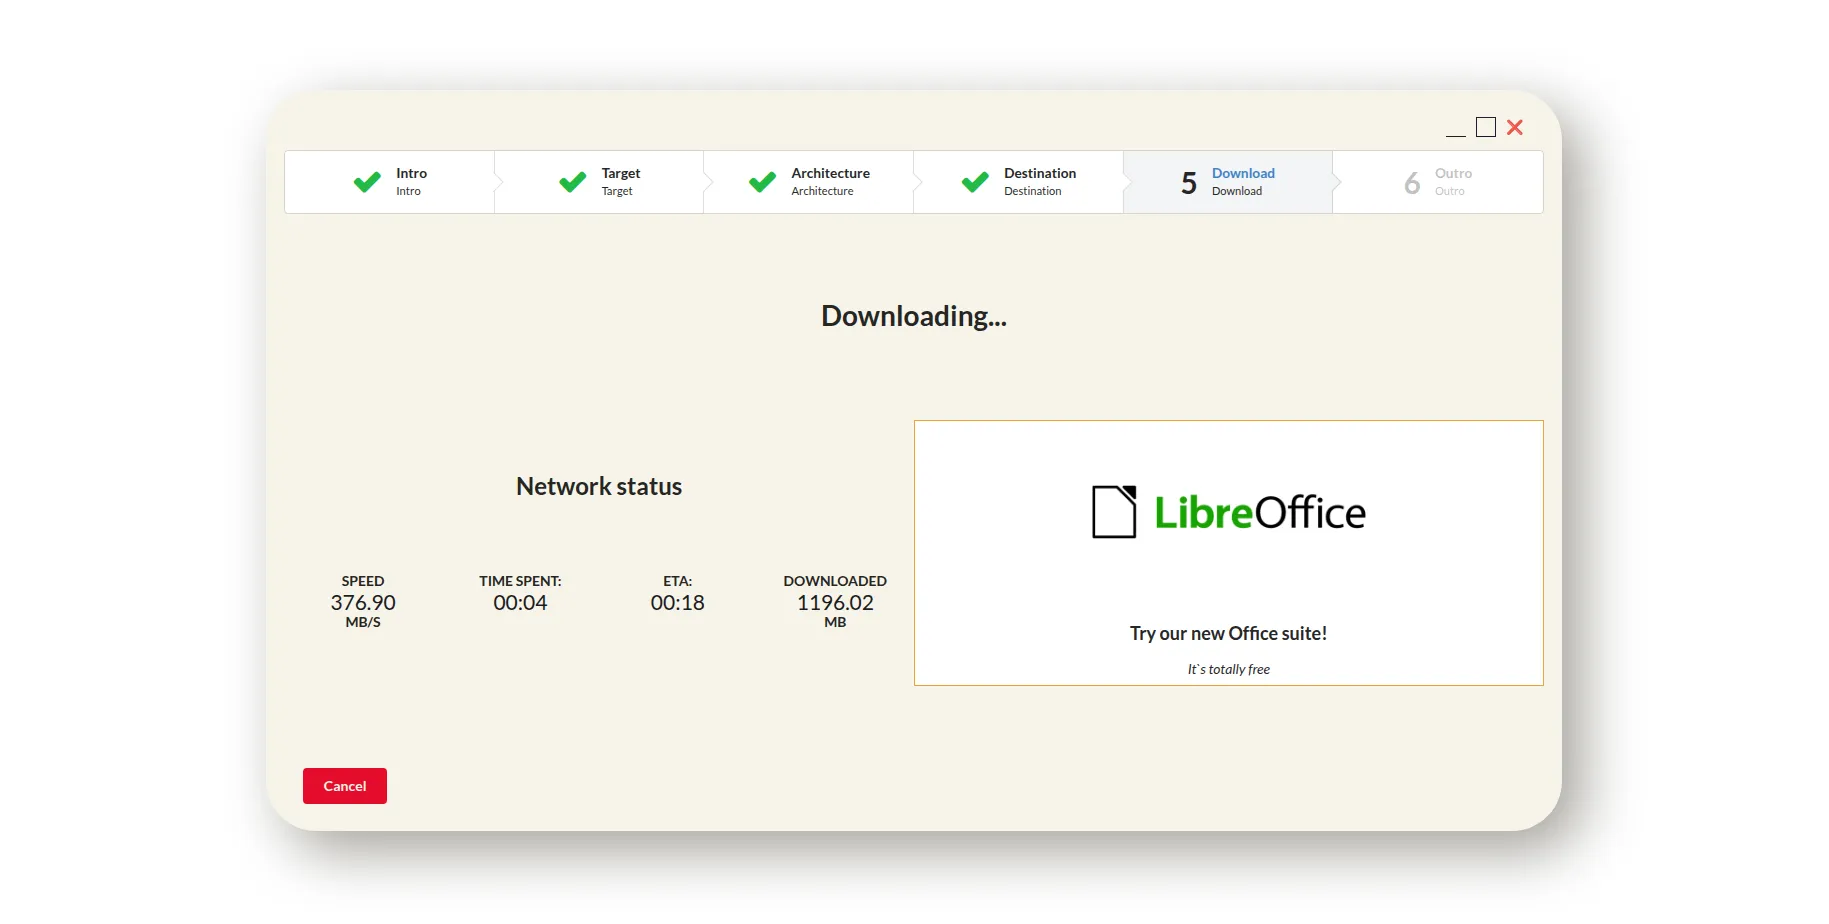Select the Architecture step tab

point(809,182)
